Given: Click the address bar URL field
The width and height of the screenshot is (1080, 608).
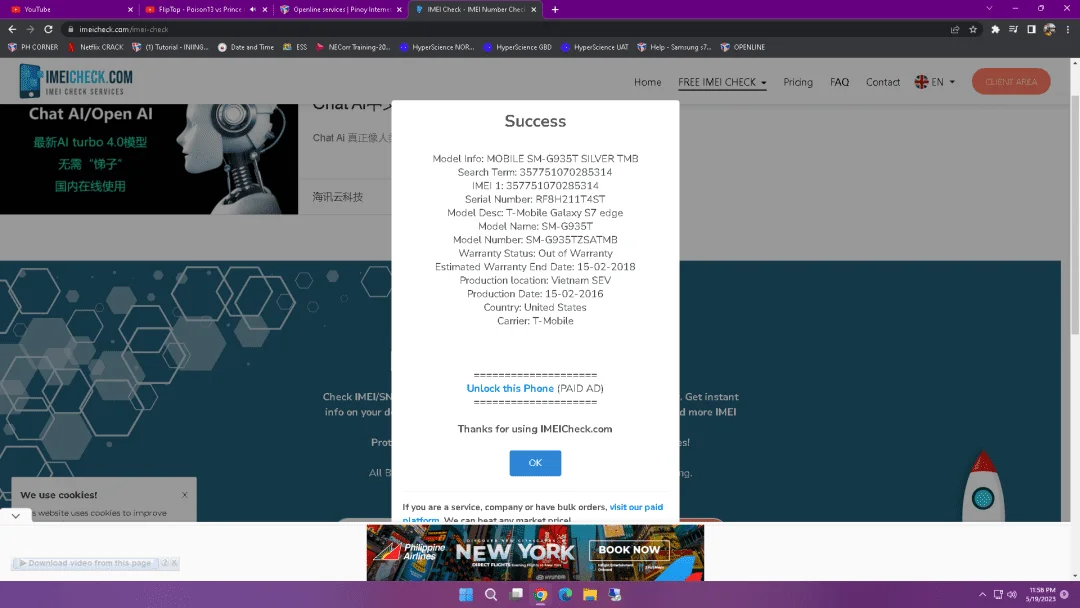Looking at the screenshot, I should coord(503,29).
